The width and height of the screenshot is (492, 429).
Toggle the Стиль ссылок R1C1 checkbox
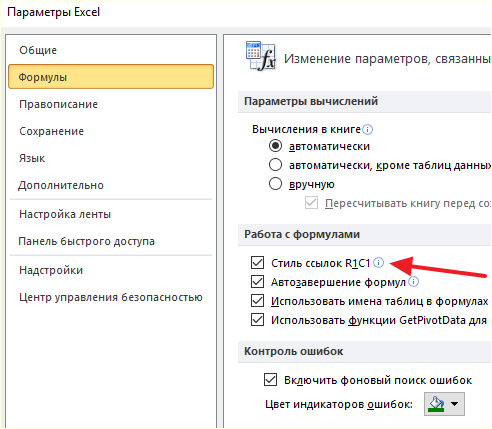[x=257, y=263]
